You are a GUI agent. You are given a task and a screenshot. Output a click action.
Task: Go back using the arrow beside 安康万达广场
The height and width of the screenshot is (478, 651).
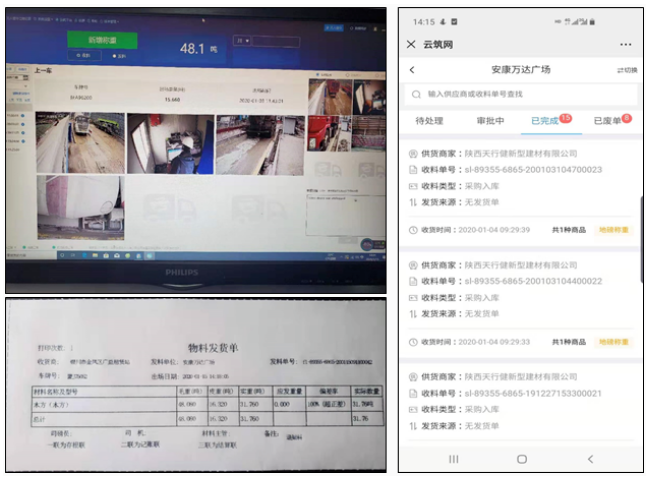pos(412,70)
